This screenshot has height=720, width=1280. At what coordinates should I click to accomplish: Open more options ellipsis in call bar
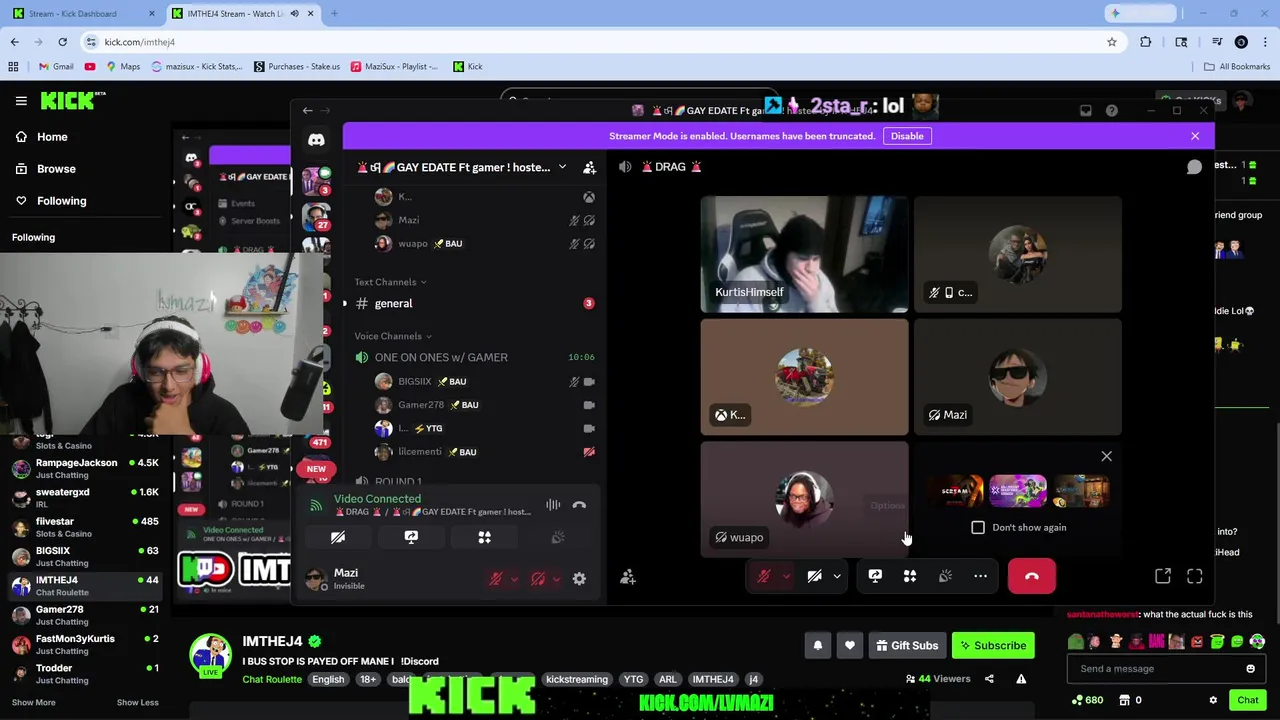tap(980, 576)
